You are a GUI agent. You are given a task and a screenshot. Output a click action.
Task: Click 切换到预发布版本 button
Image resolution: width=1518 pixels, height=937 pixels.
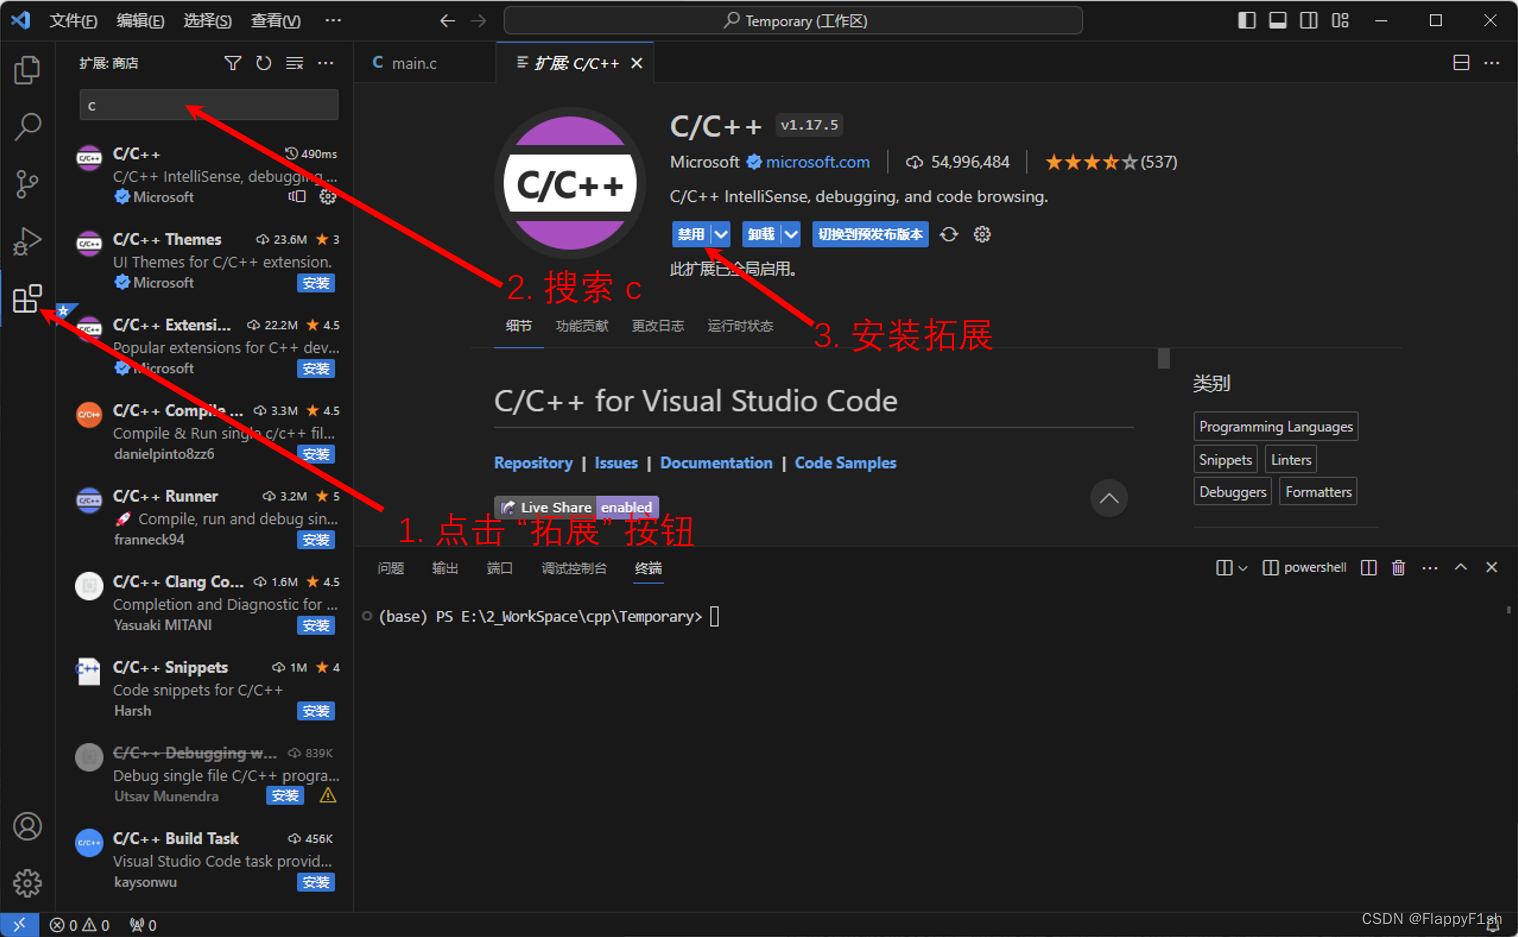click(870, 234)
